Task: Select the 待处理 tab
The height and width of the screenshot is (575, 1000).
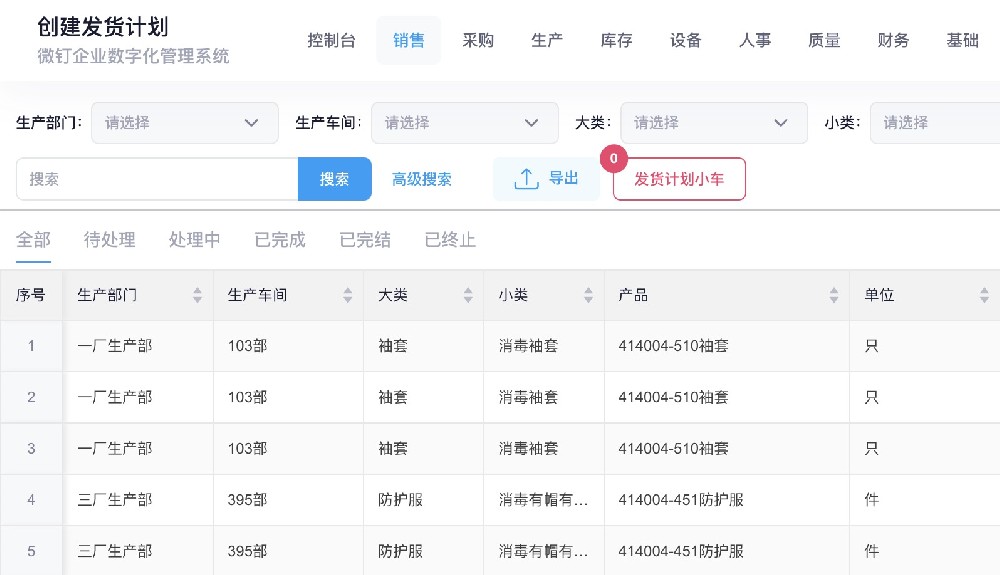Action: coord(109,240)
